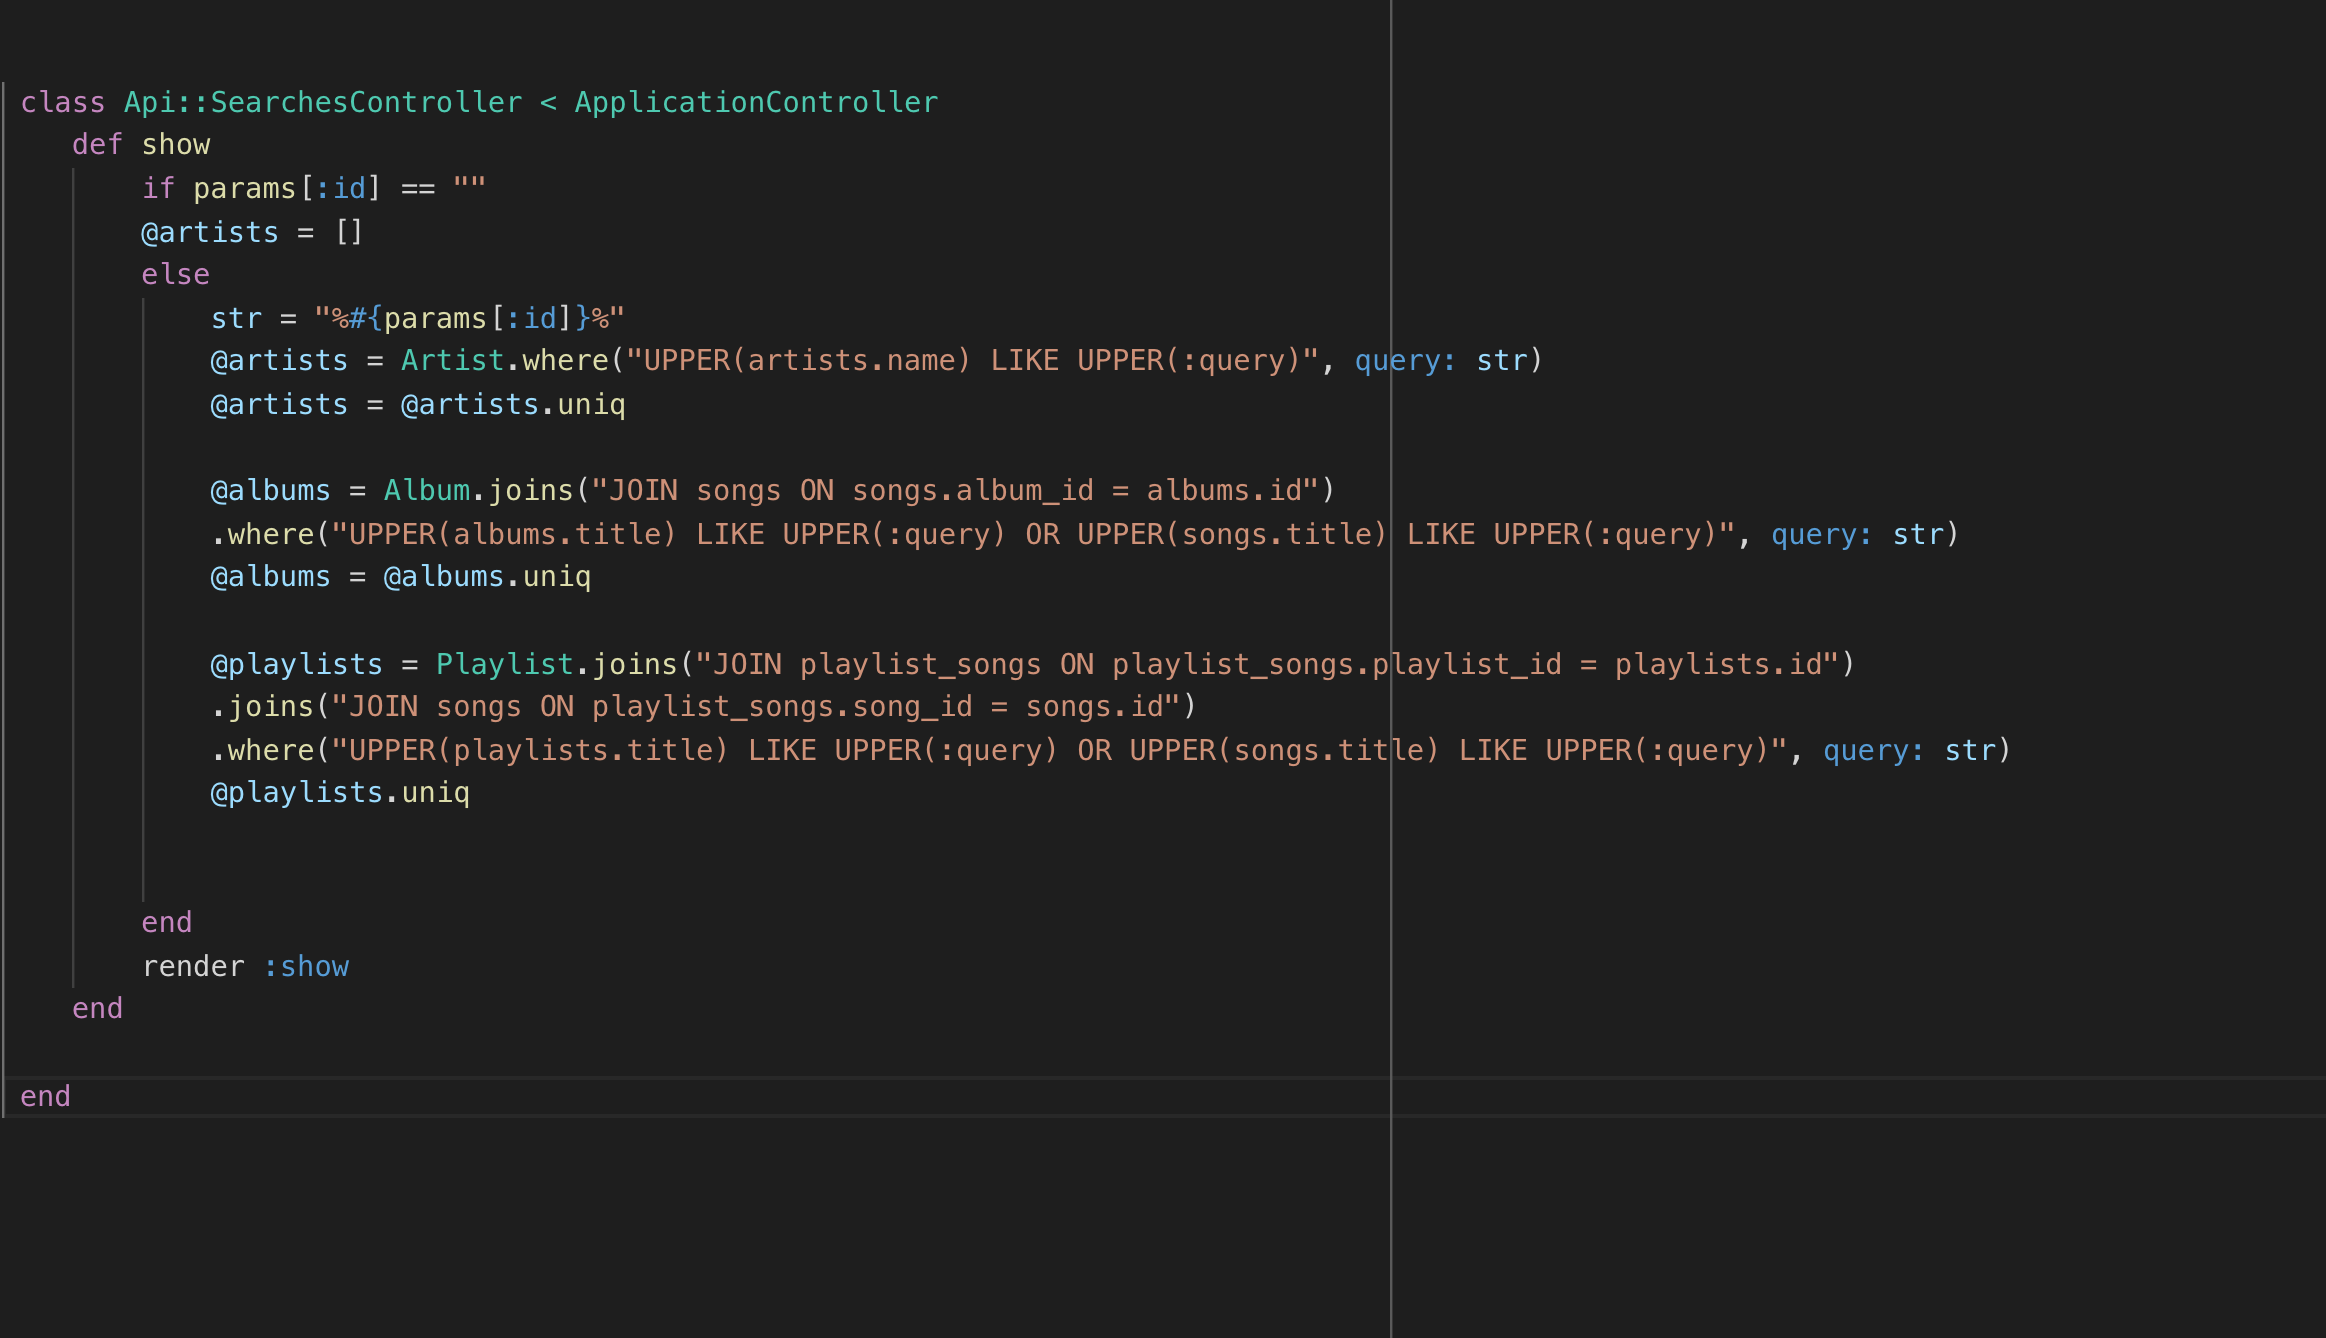The height and width of the screenshot is (1338, 2326).
Task: Click the 'render :show' line
Action: [x=246, y=967]
